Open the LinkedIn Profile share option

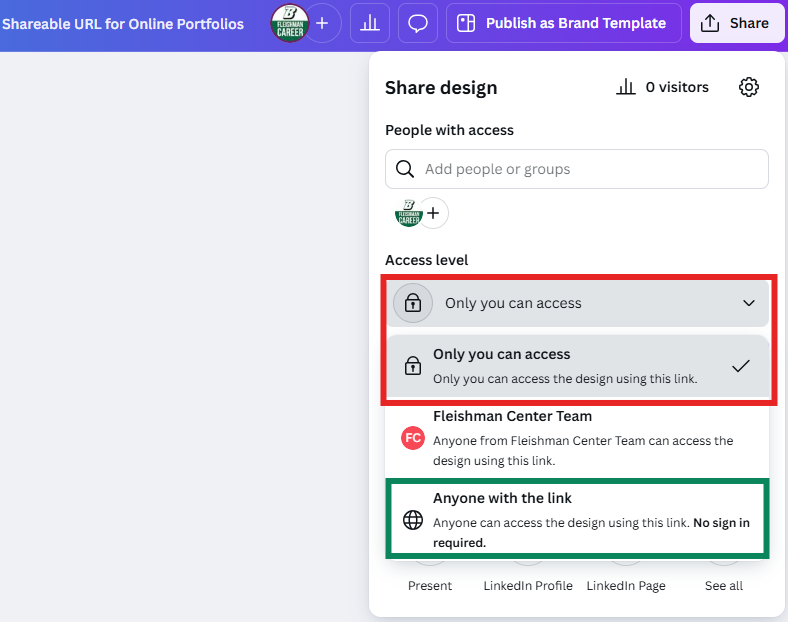coord(528,585)
